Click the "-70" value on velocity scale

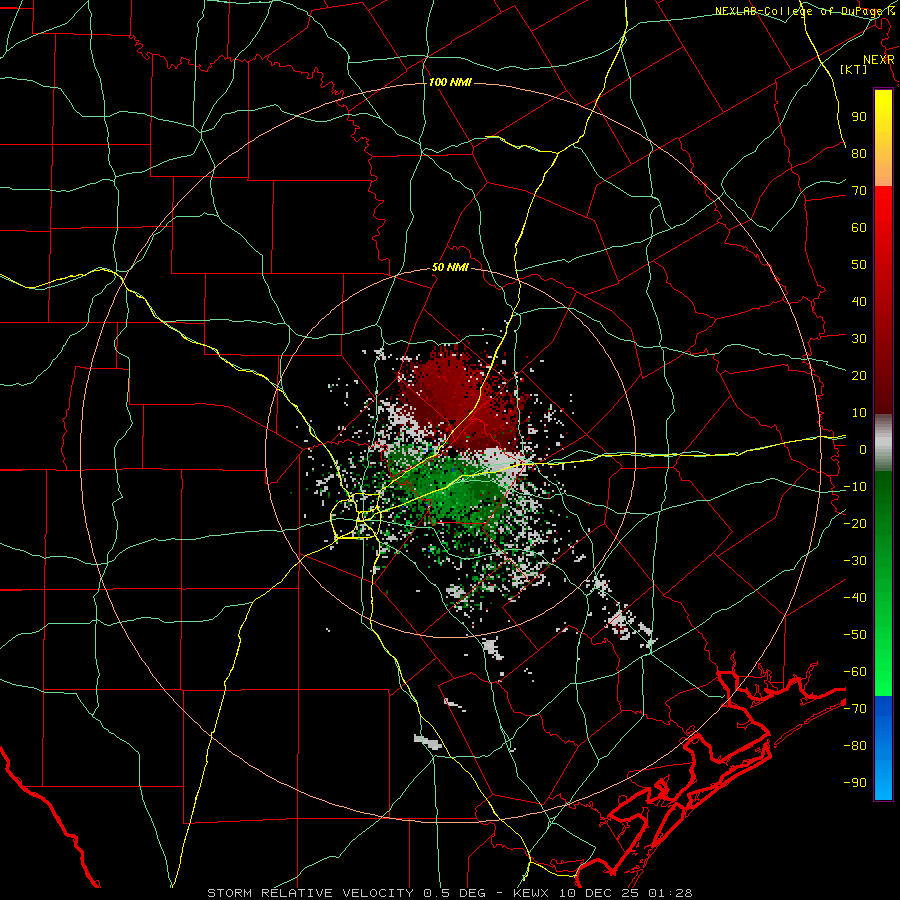pos(855,708)
